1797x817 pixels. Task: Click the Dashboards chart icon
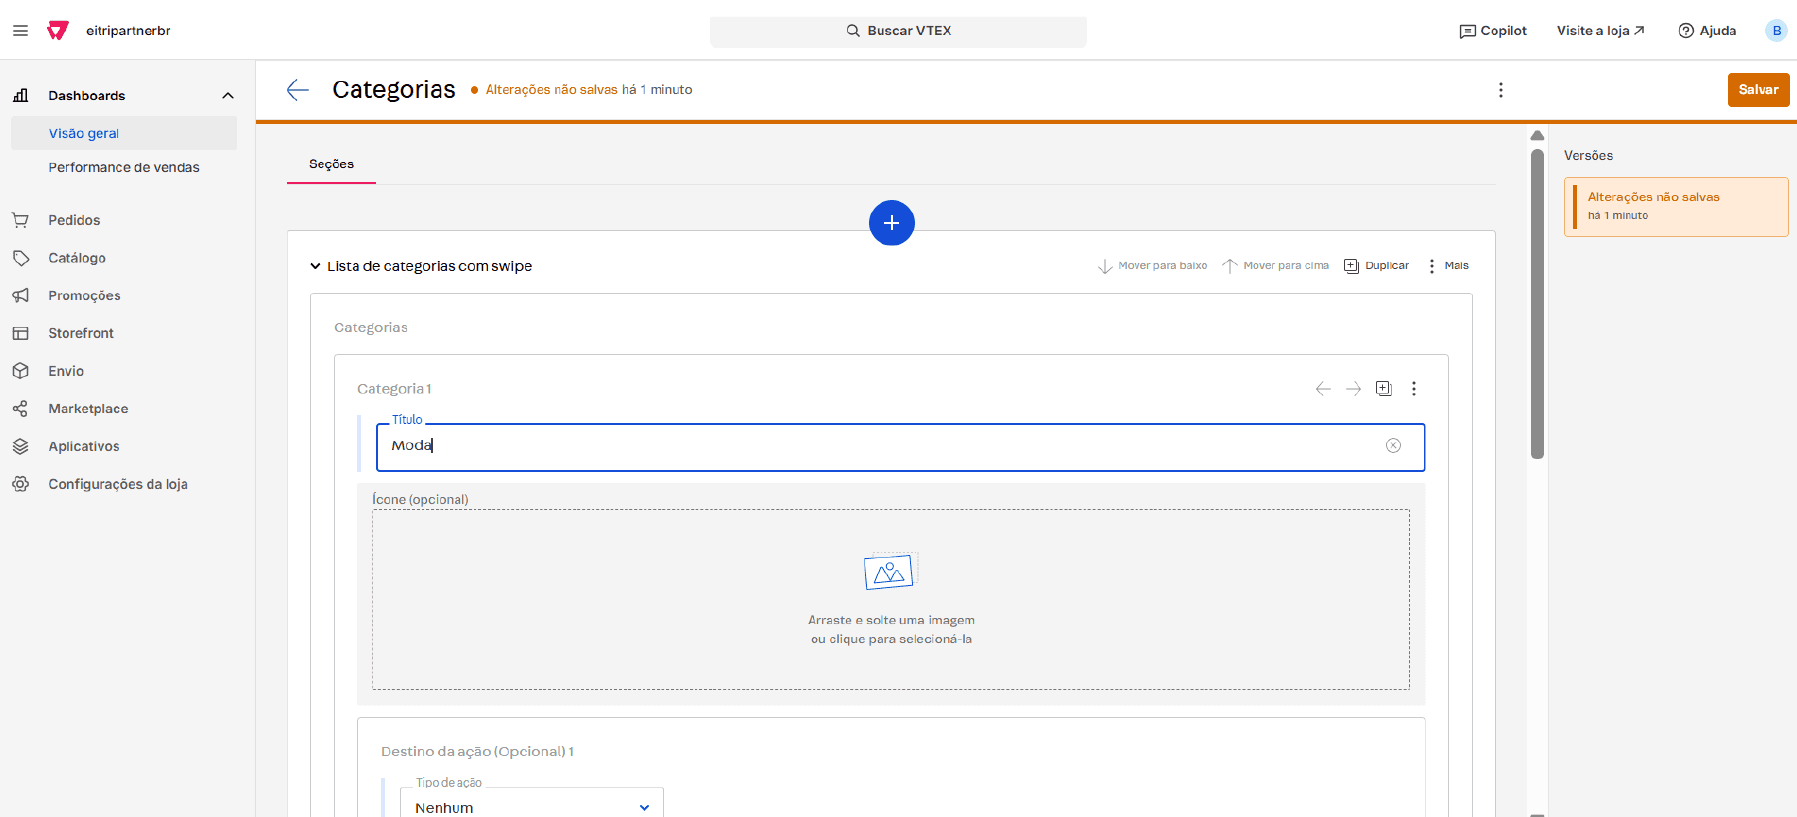20,96
